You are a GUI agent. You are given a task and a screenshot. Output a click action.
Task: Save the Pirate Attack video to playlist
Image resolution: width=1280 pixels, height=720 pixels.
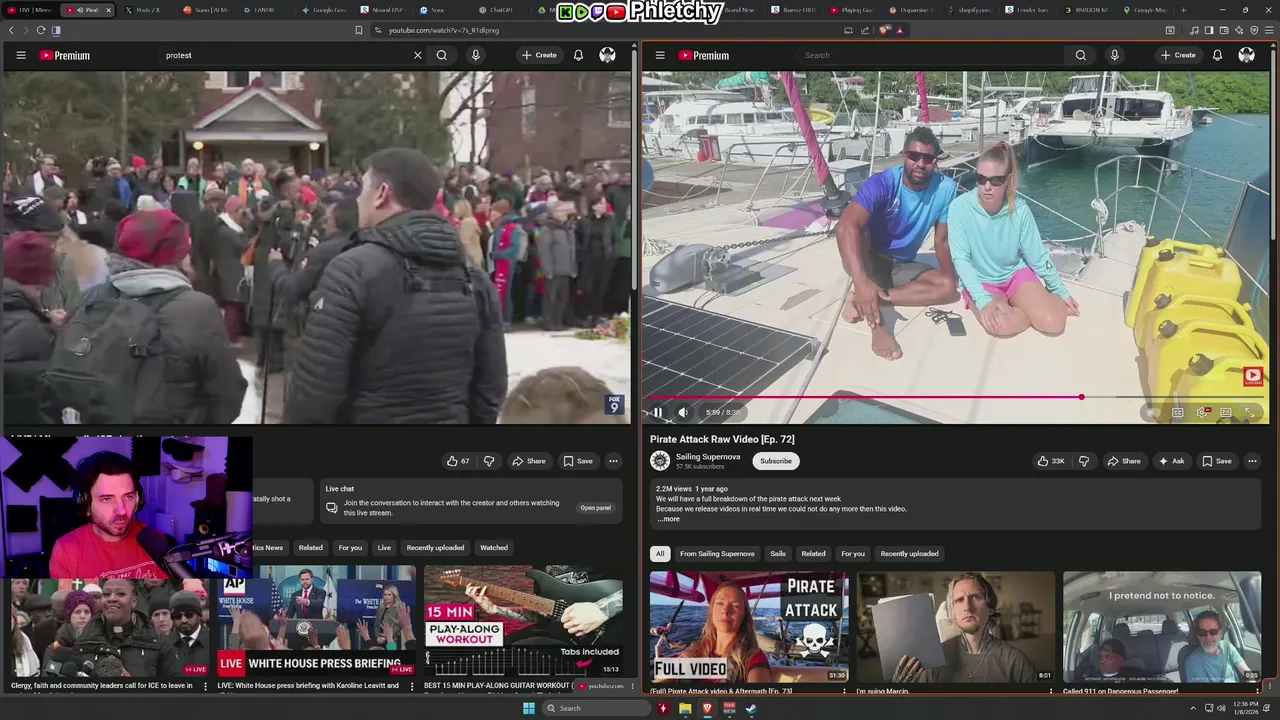click(x=1217, y=461)
